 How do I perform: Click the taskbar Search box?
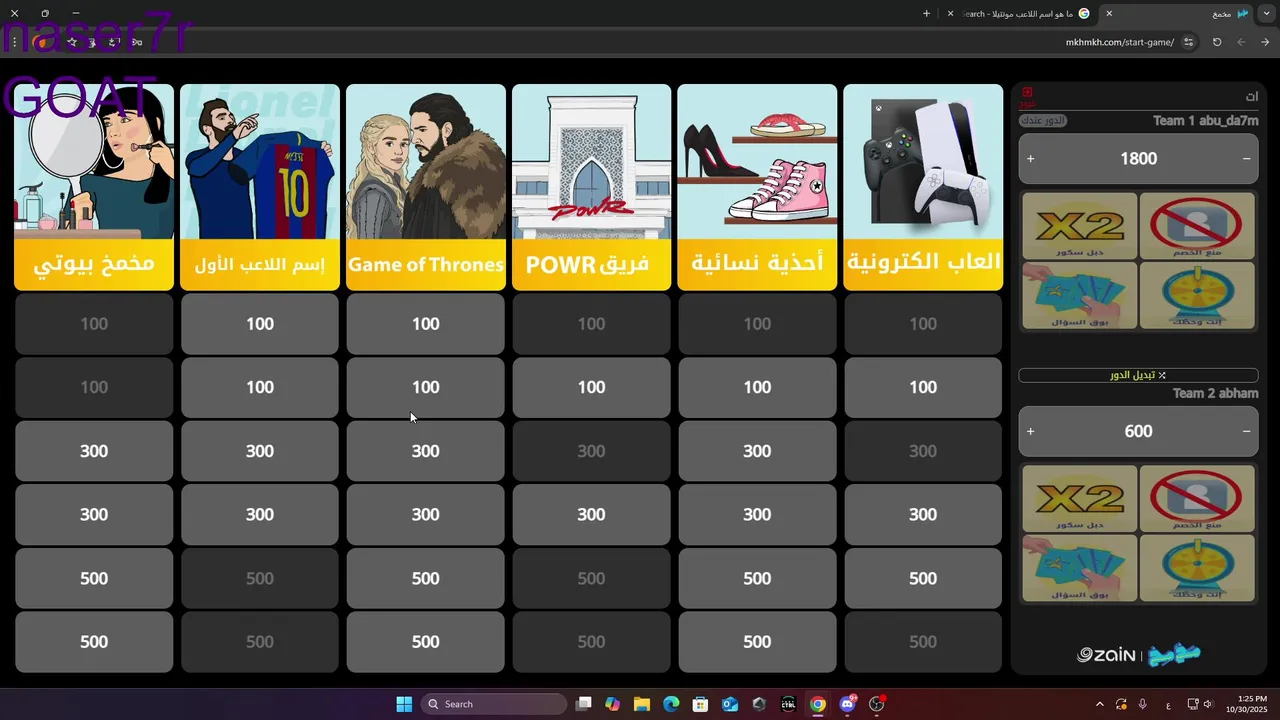494,704
